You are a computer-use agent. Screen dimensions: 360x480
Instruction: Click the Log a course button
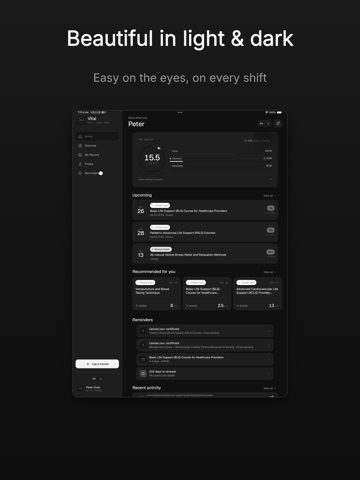tap(97, 364)
